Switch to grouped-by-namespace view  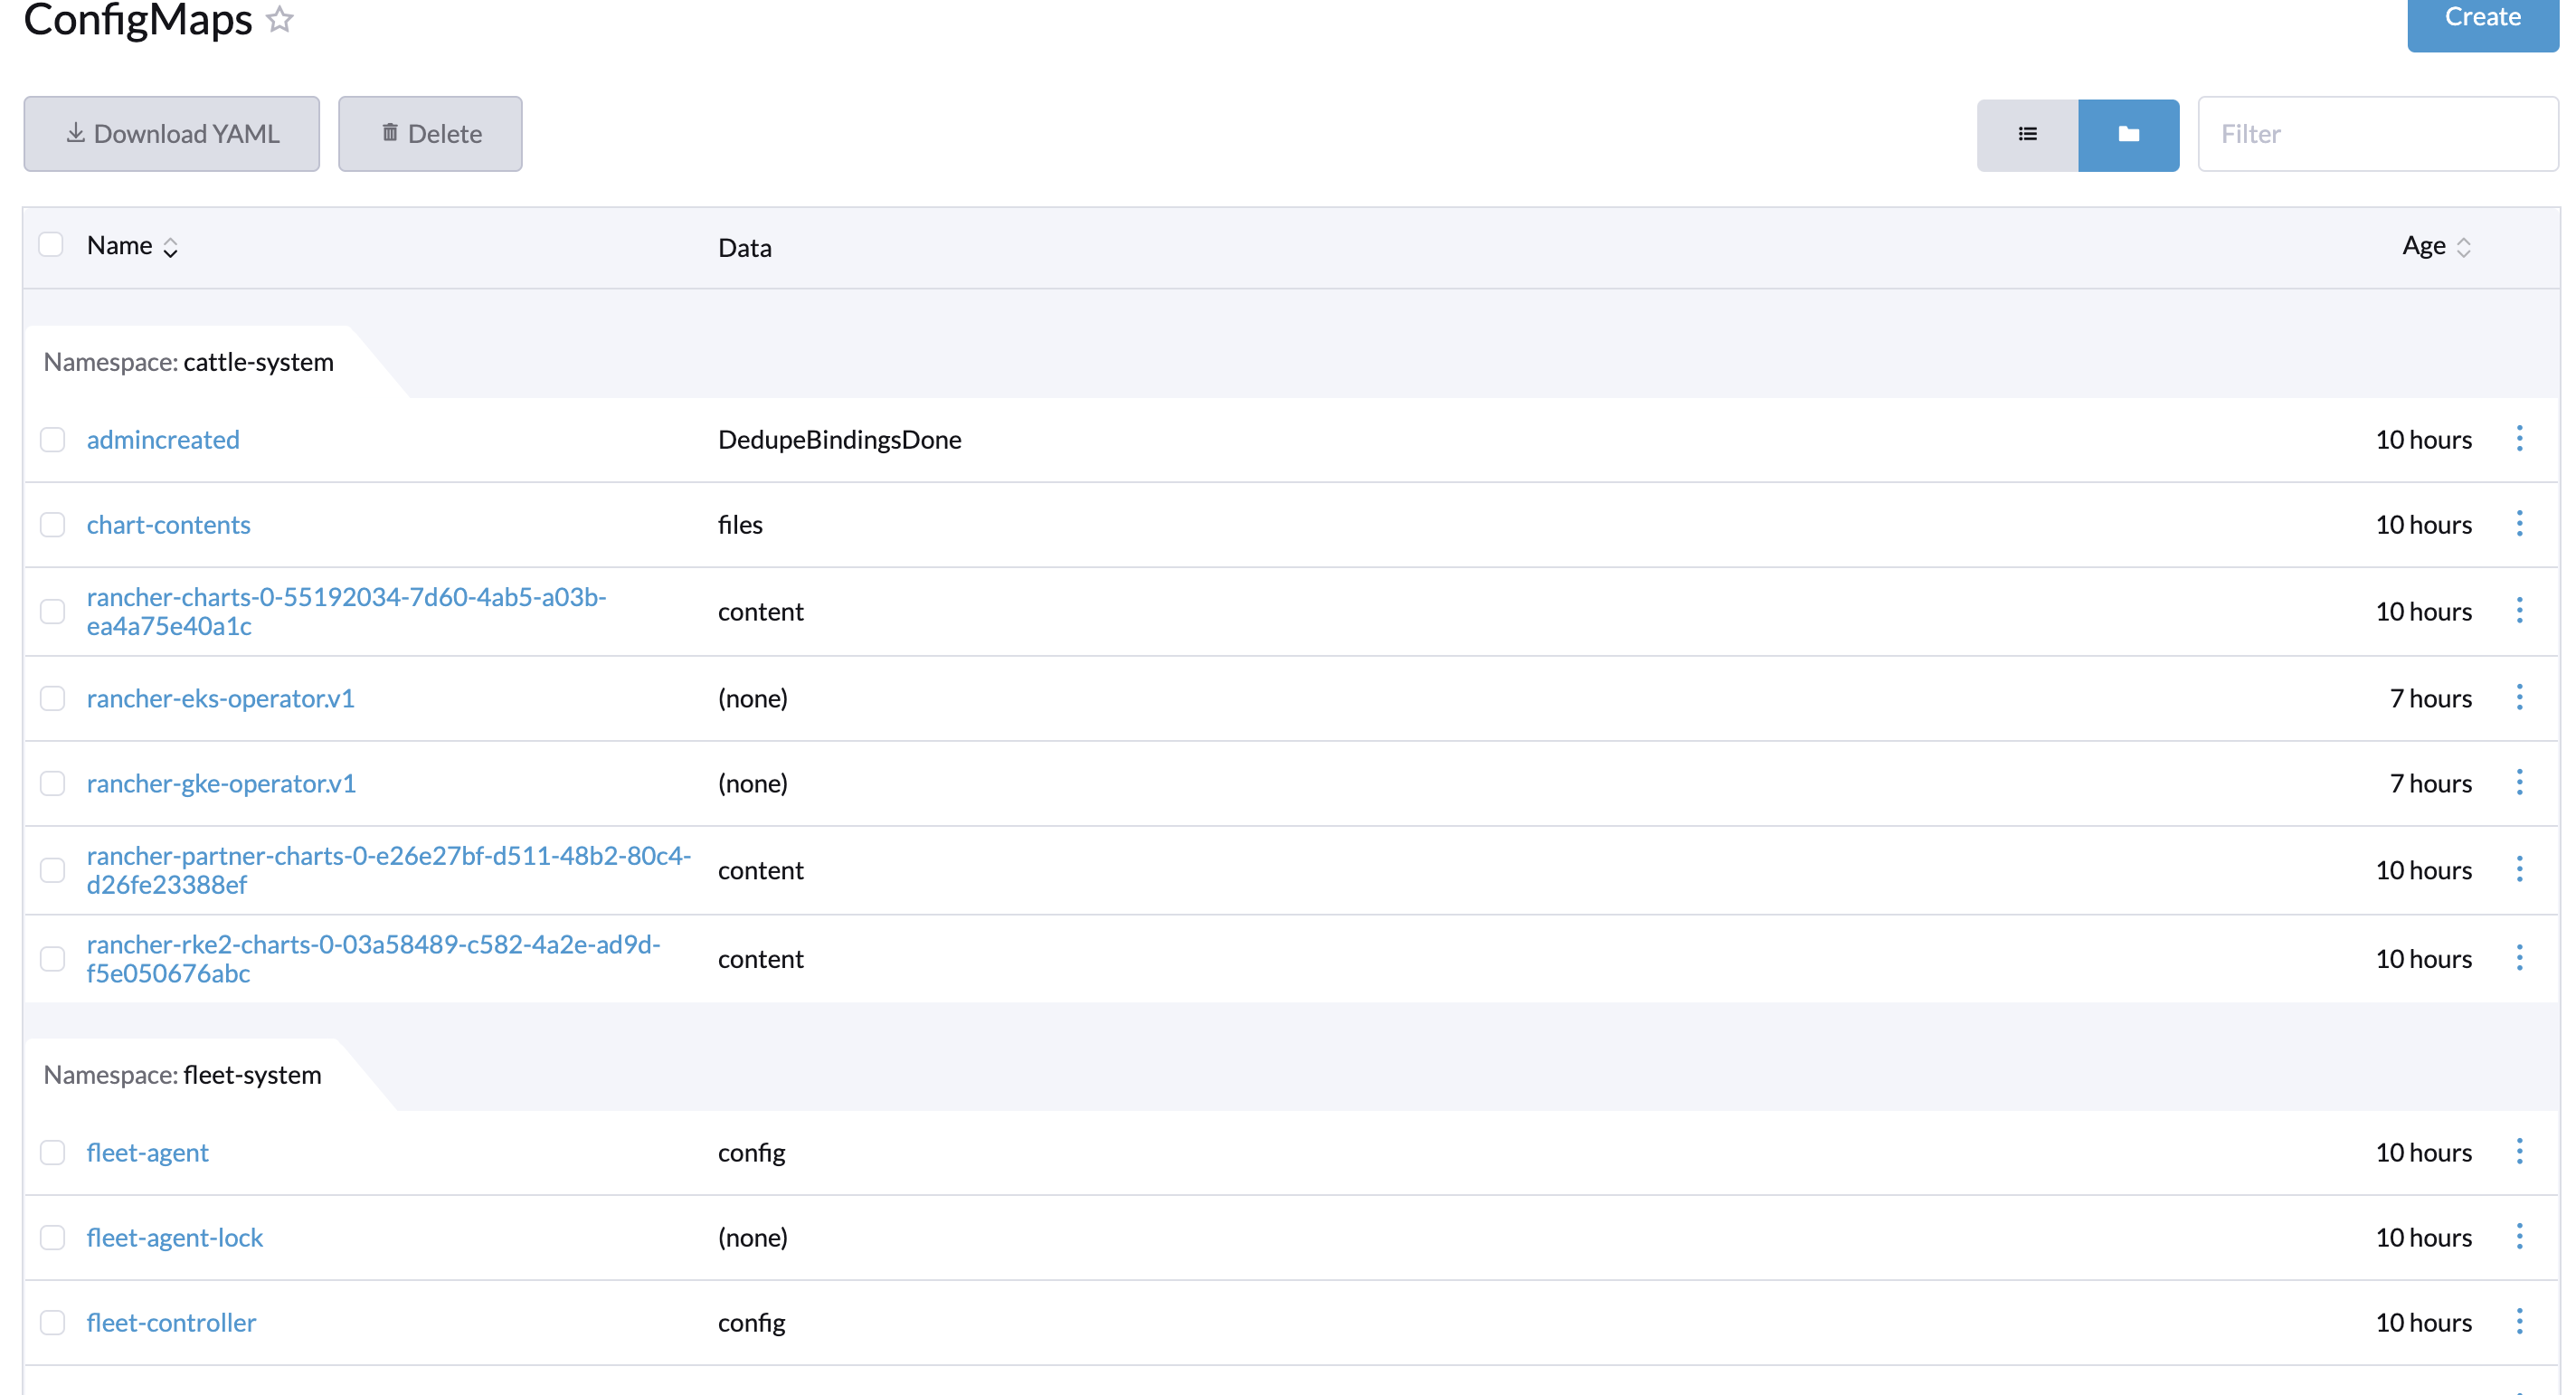(x=2129, y=134)
